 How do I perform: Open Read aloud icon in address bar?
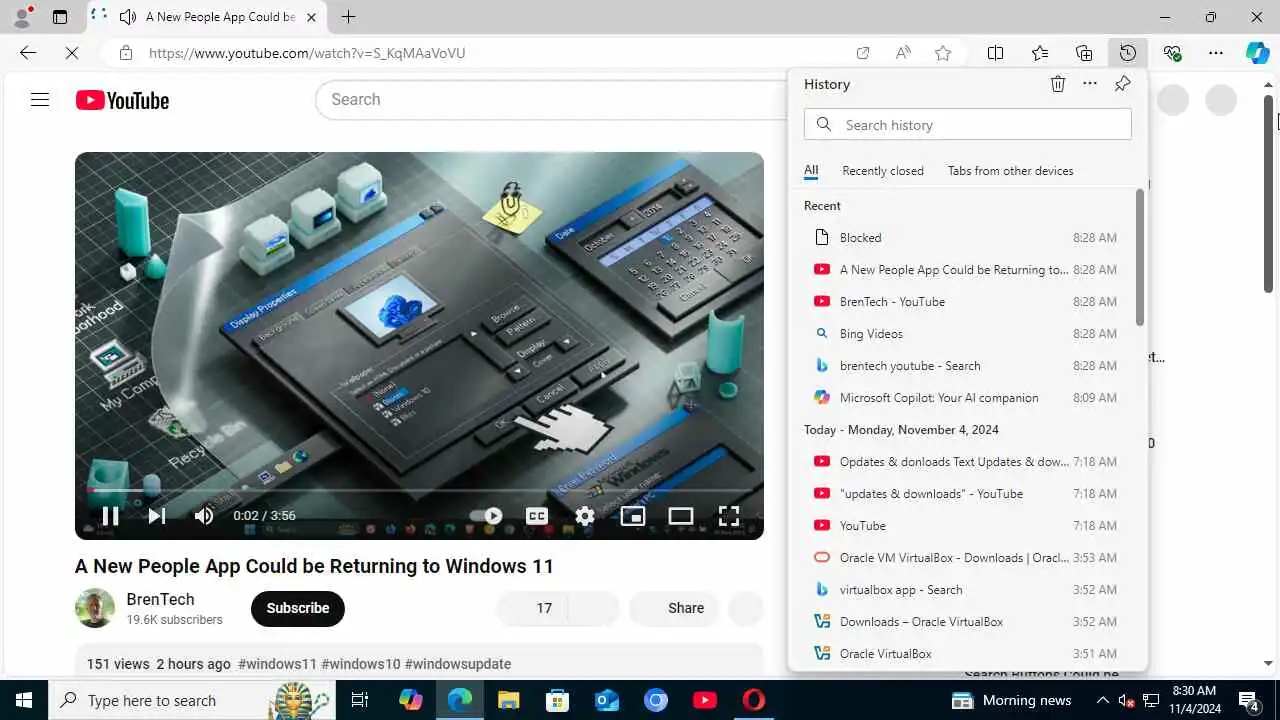[903, 53]
